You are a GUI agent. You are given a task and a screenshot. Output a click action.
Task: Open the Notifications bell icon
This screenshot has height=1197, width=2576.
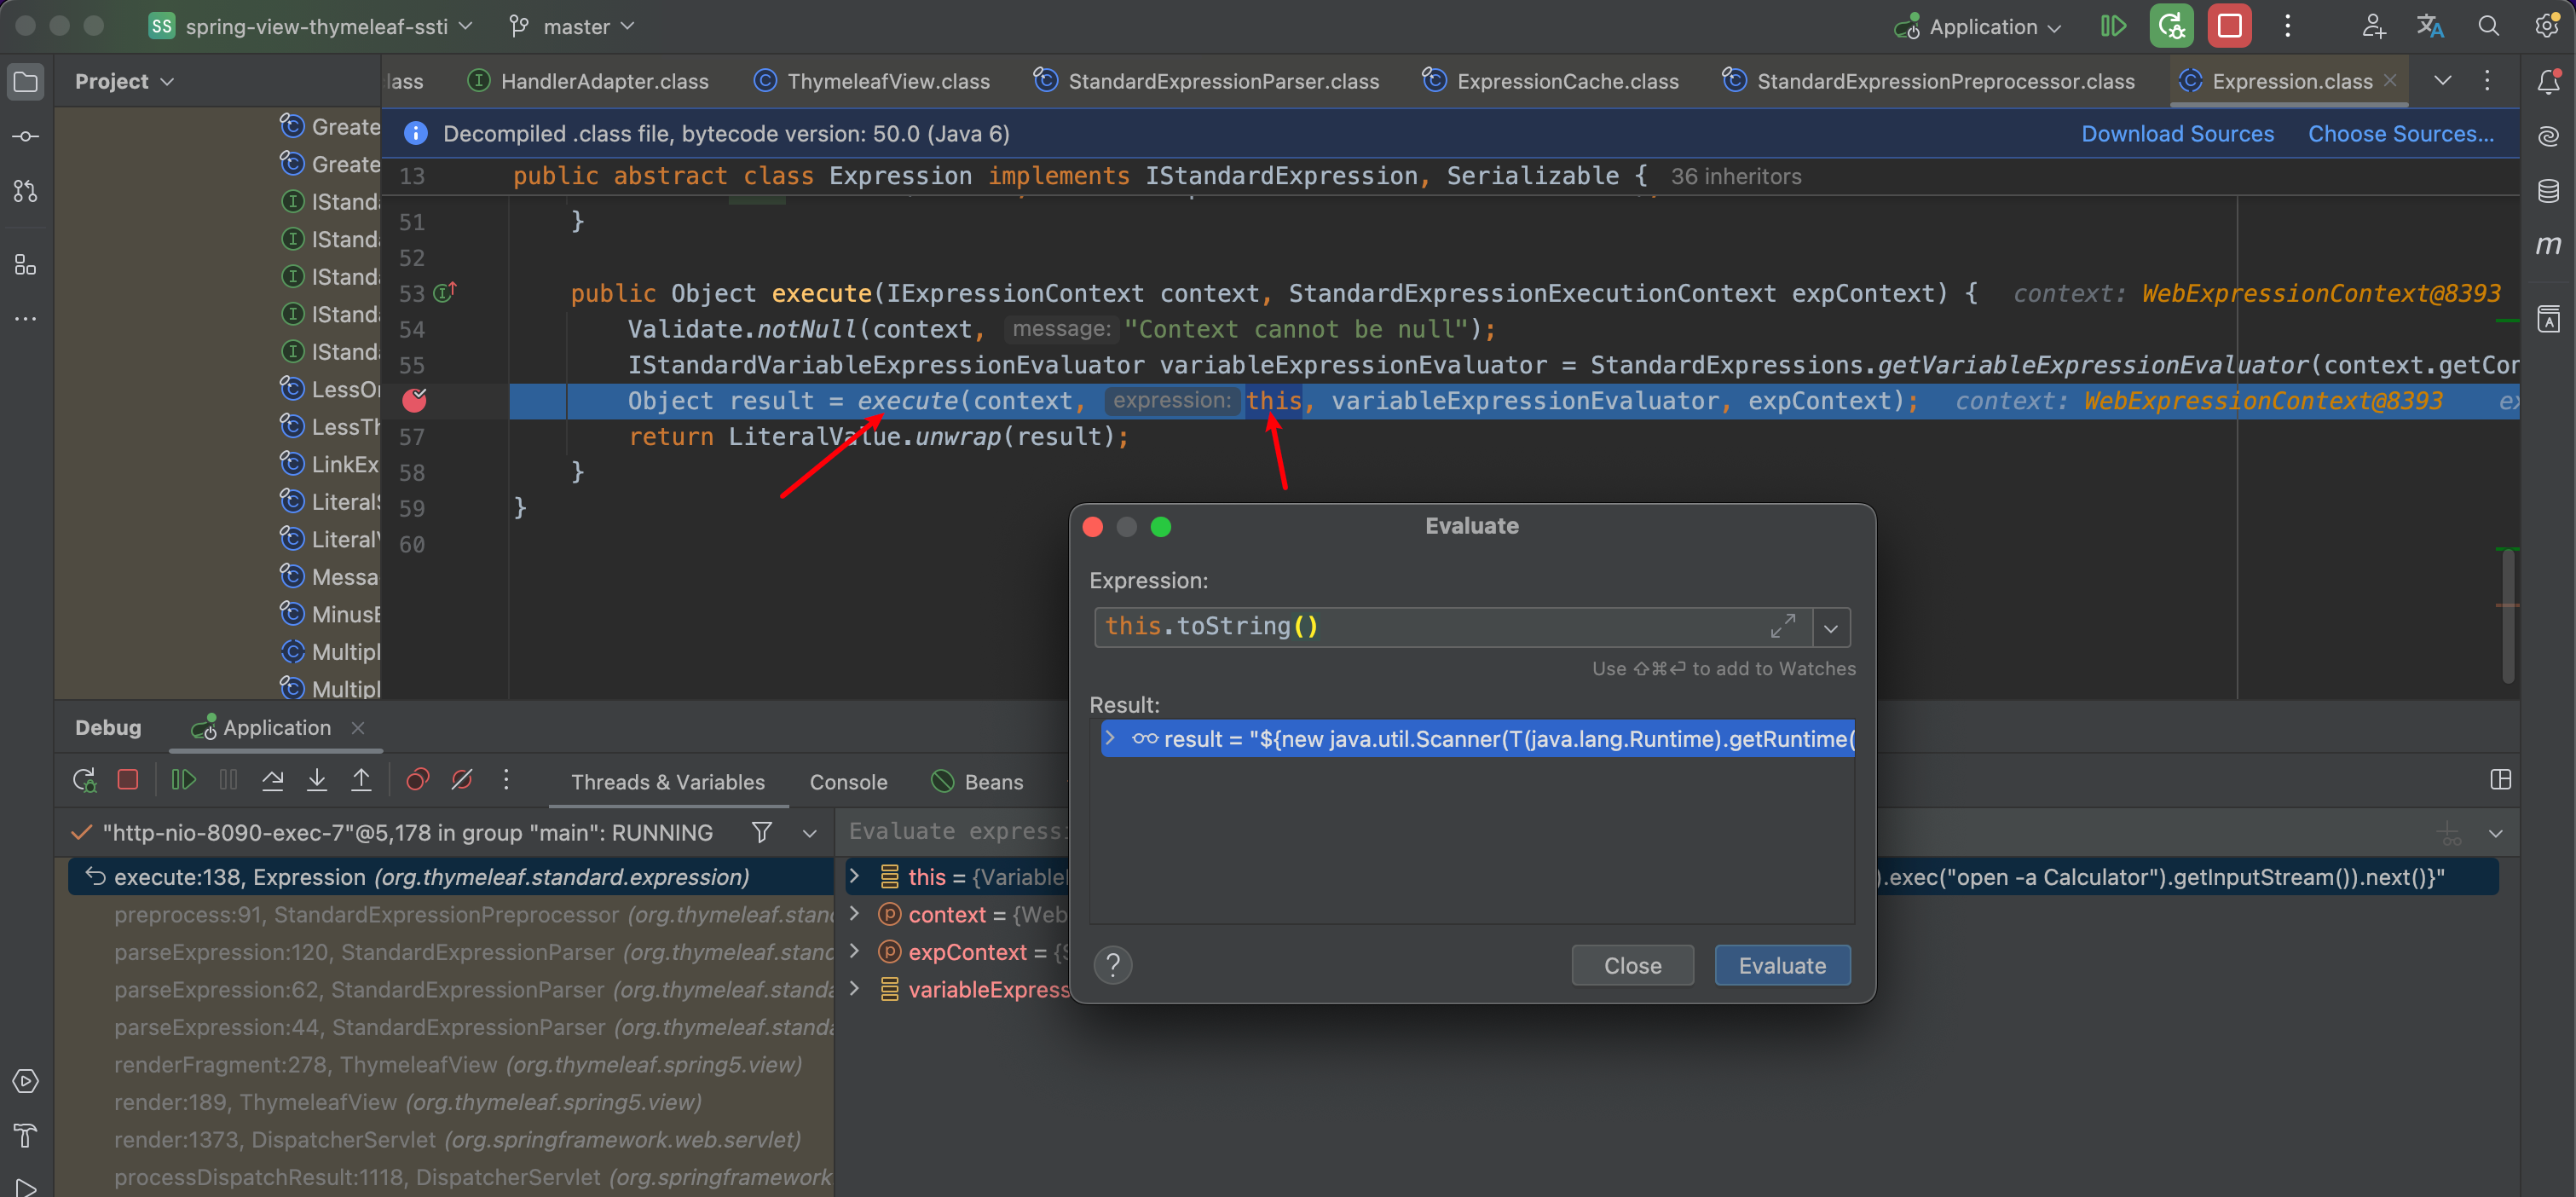click(2548, 82)
